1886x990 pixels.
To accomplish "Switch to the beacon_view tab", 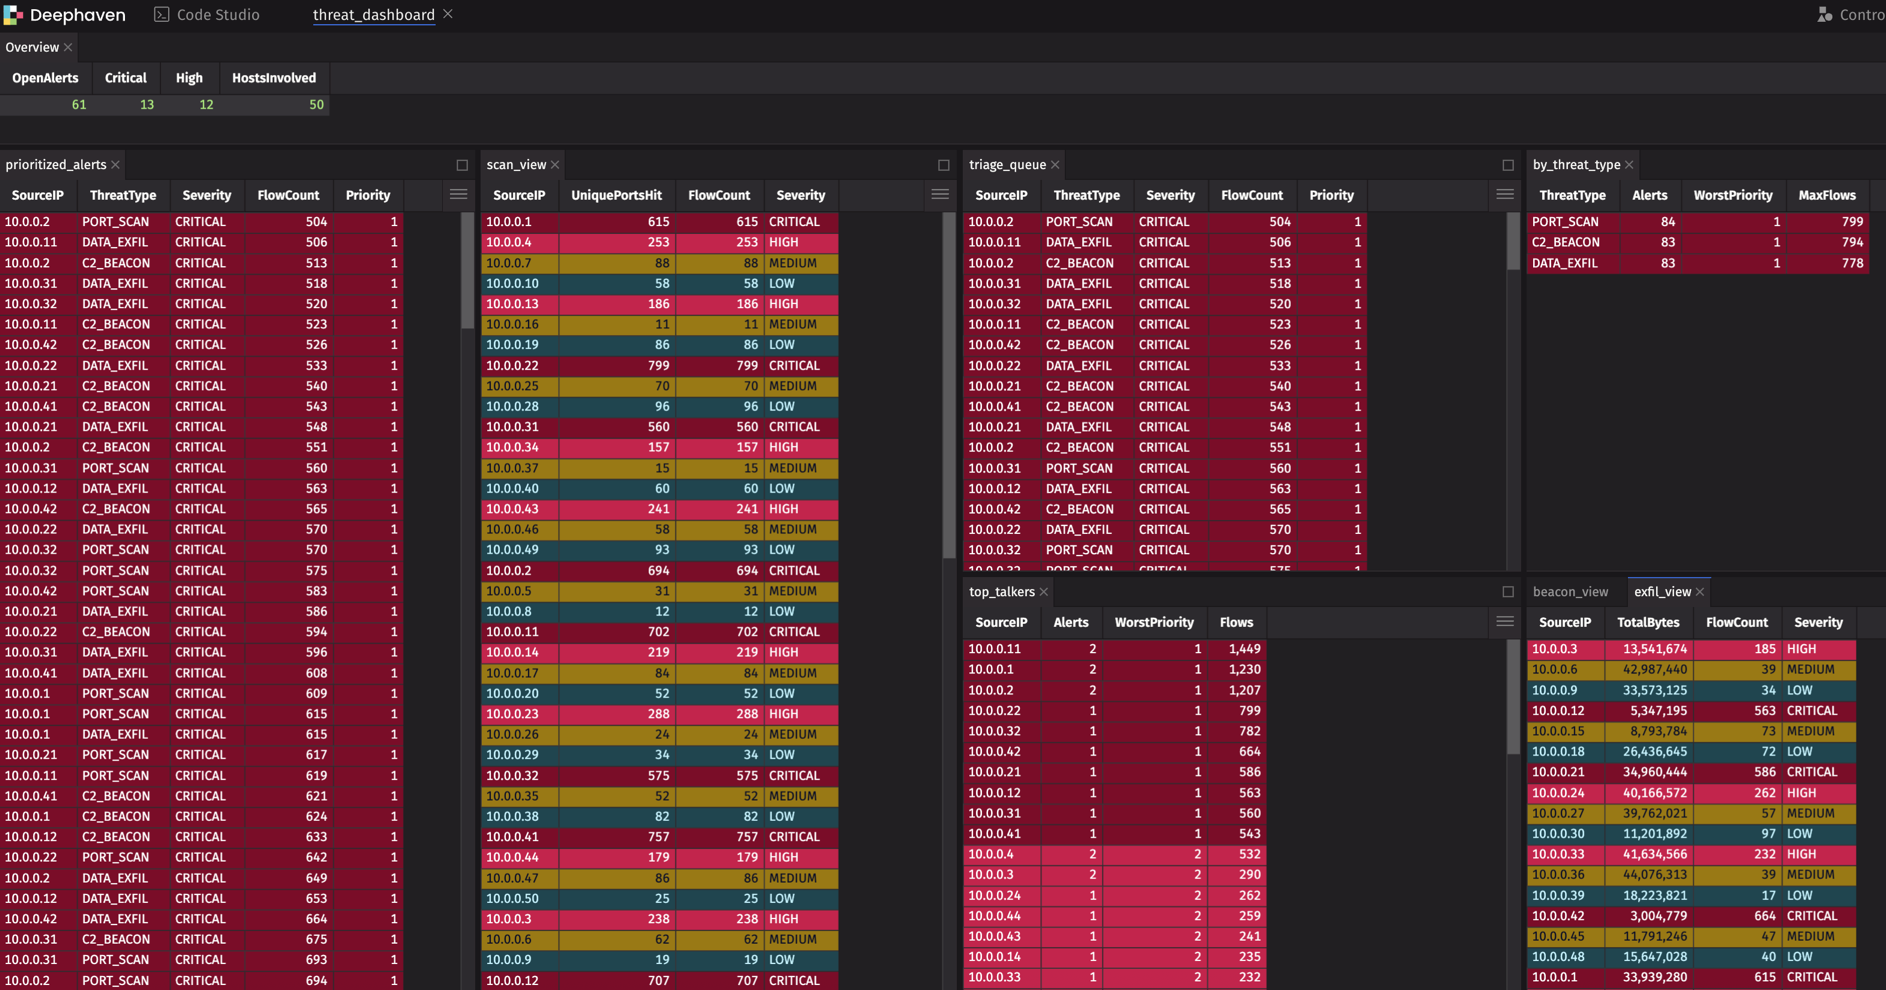I will 1570,592.
